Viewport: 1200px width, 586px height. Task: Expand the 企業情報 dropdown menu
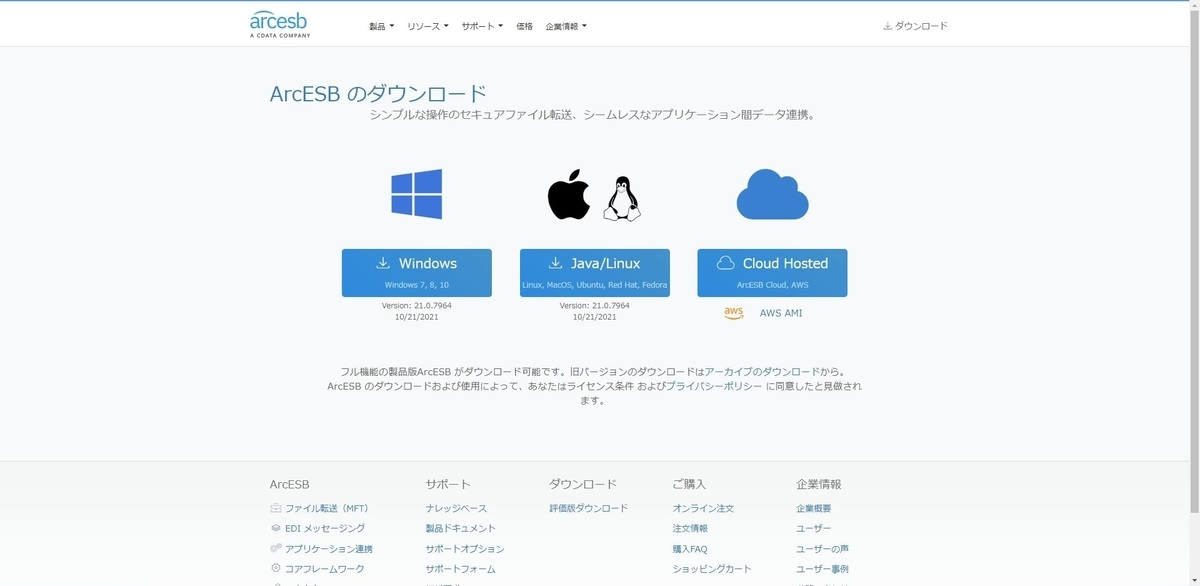coord(566,26)
